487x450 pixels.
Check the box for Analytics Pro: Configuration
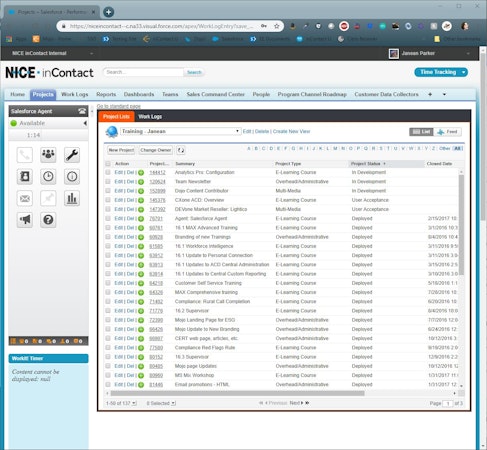click(108, 172)
